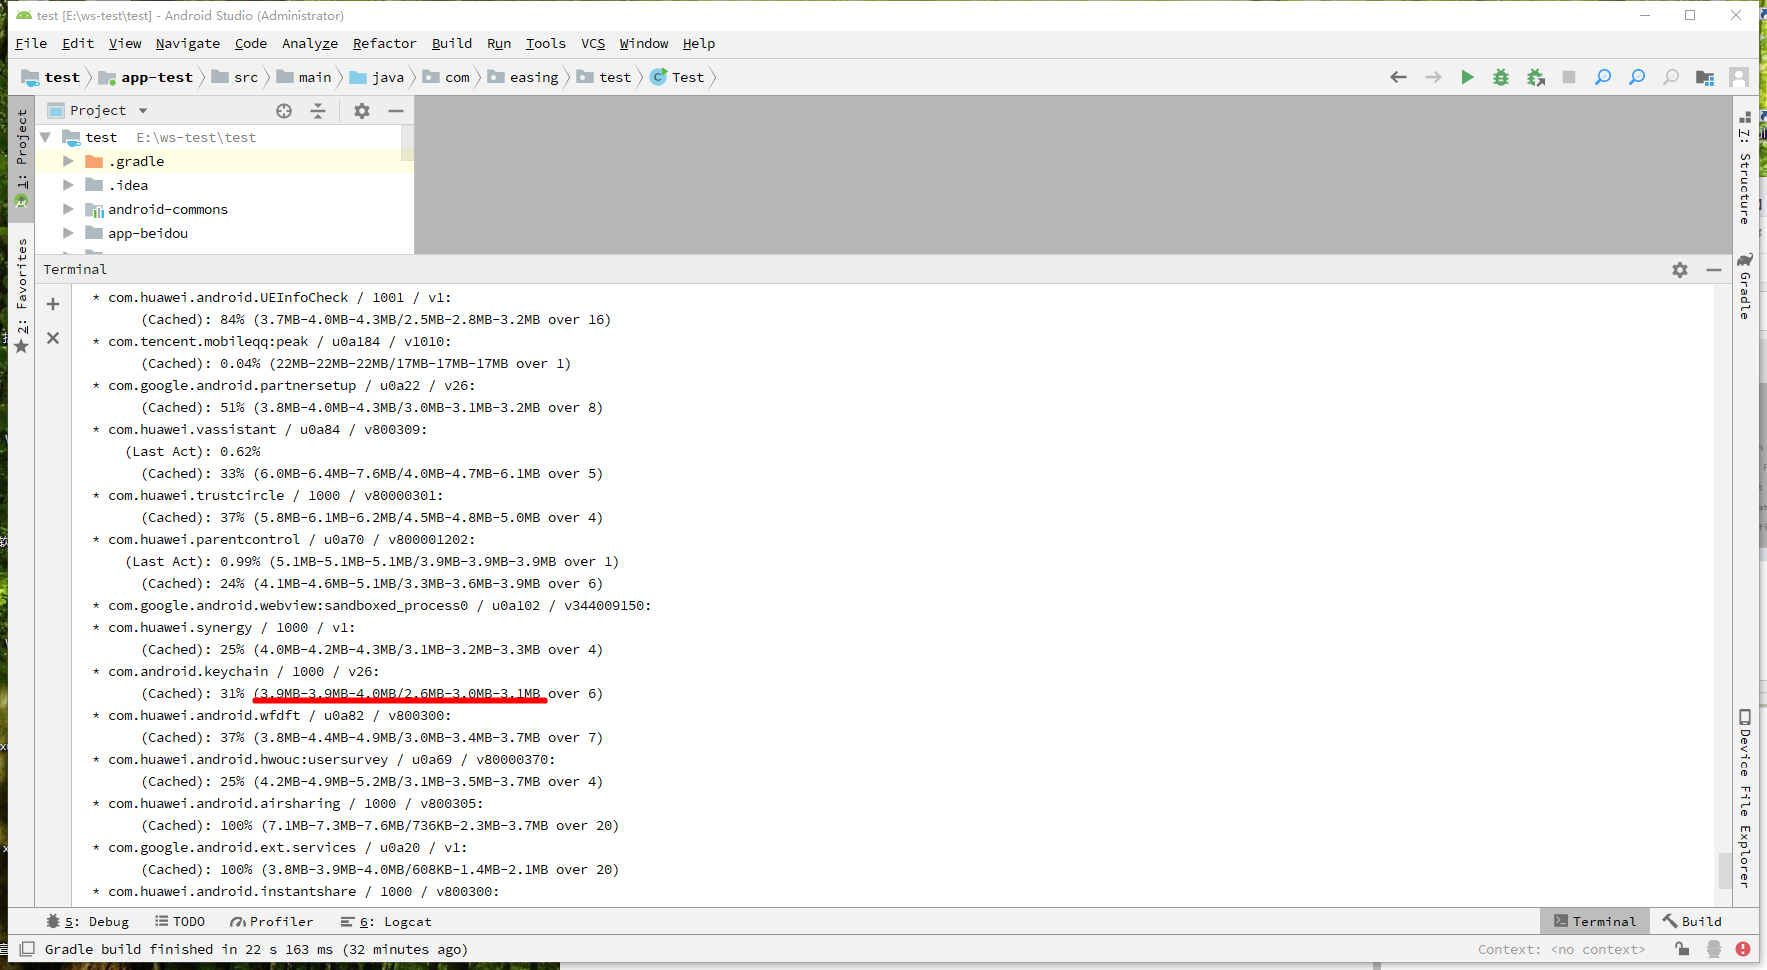Screen dimensions: 1767x970
Task: Open the Edit menu
Action: click(78, 44)
